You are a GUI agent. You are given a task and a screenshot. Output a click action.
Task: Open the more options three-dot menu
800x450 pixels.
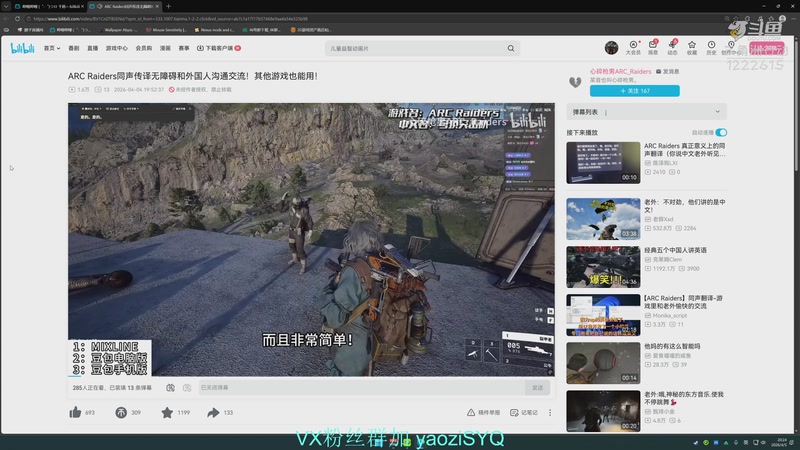point(550,412)
